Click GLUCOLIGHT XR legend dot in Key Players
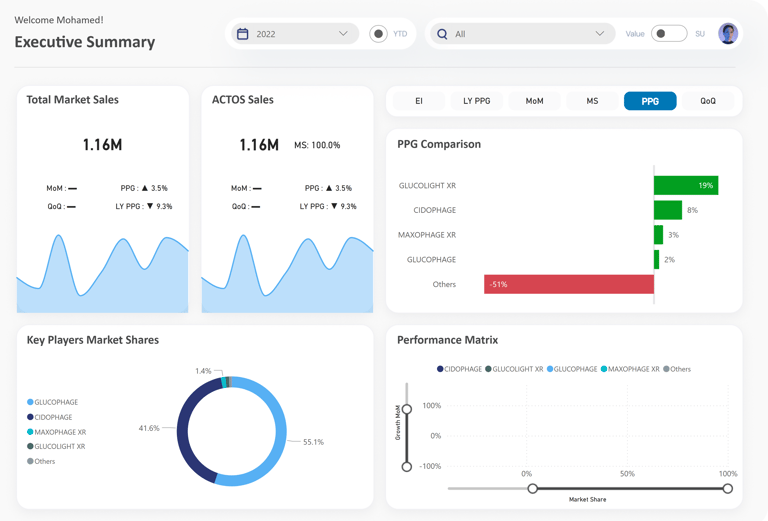Viewport: 768px width, 521px height. tap(30, 446)
